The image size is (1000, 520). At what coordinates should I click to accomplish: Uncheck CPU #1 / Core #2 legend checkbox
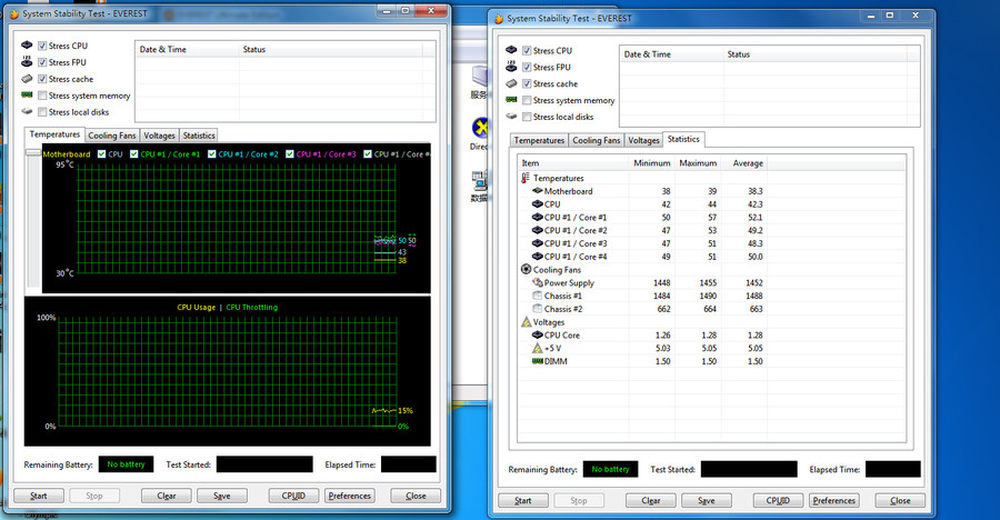tap(212, 154)
